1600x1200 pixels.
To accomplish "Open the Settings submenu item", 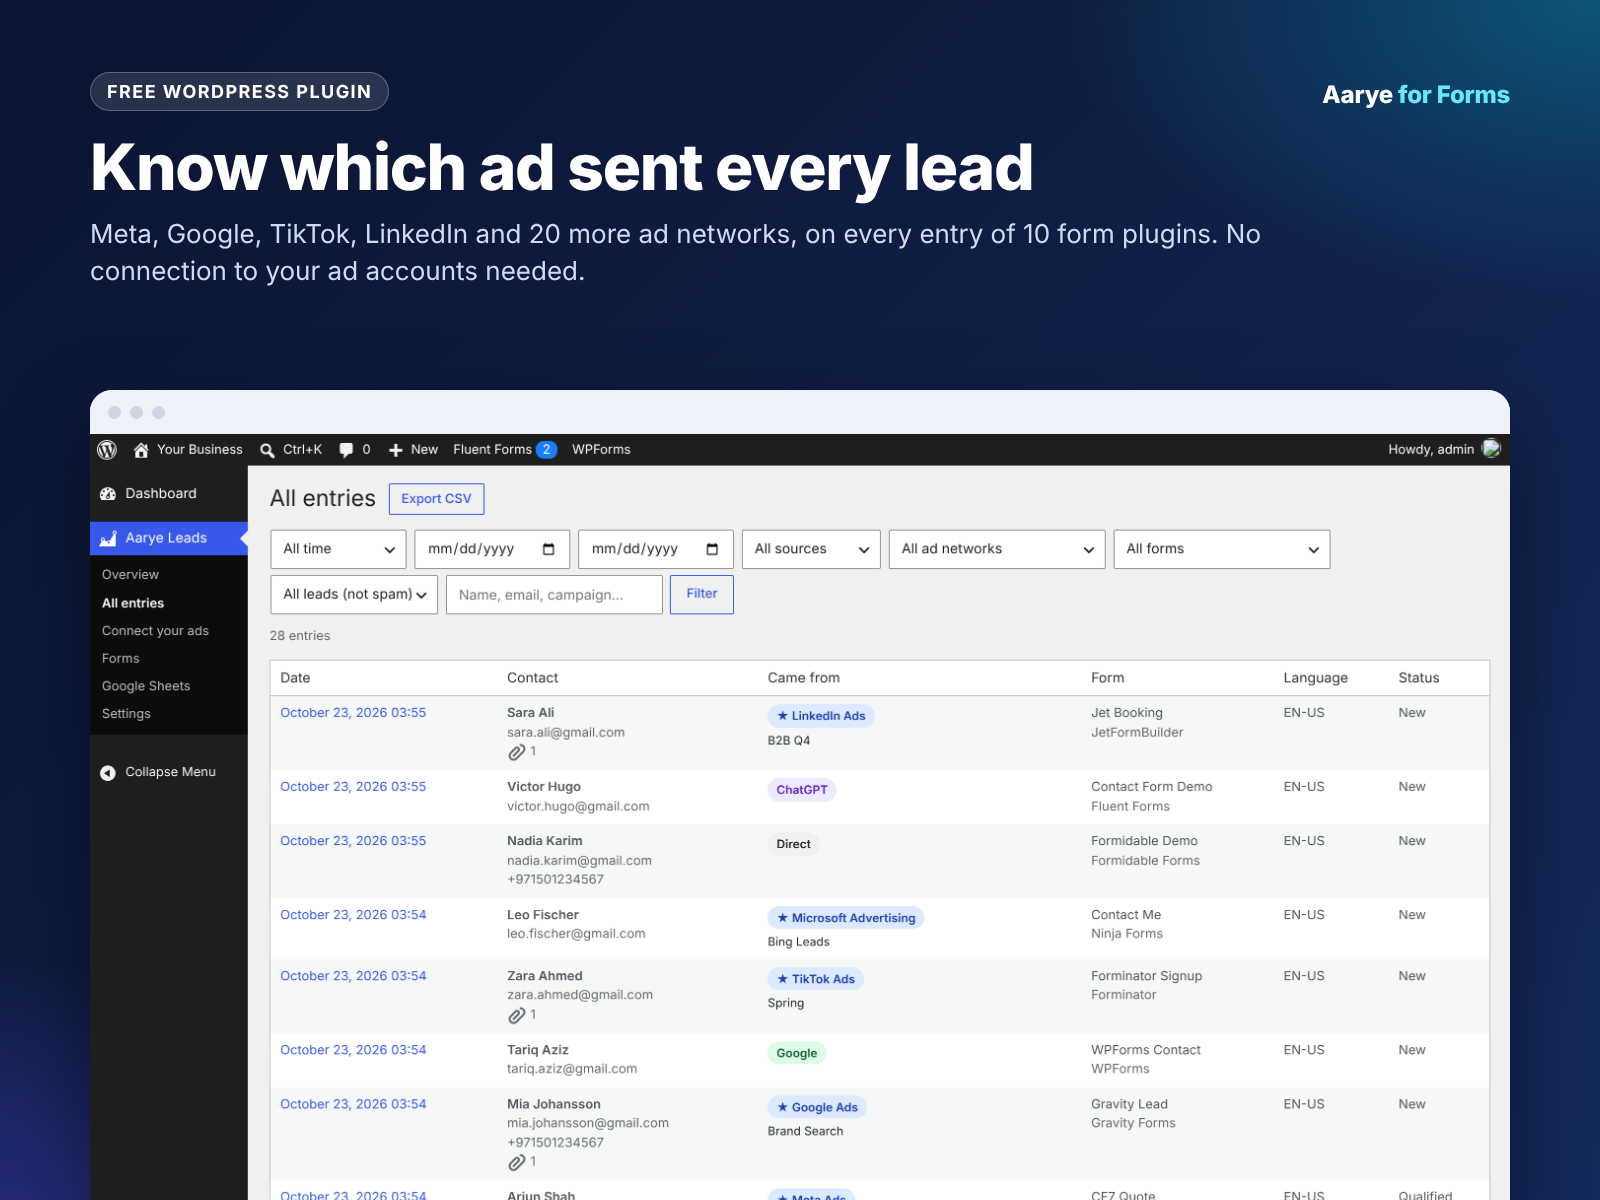I will (126, 714).
